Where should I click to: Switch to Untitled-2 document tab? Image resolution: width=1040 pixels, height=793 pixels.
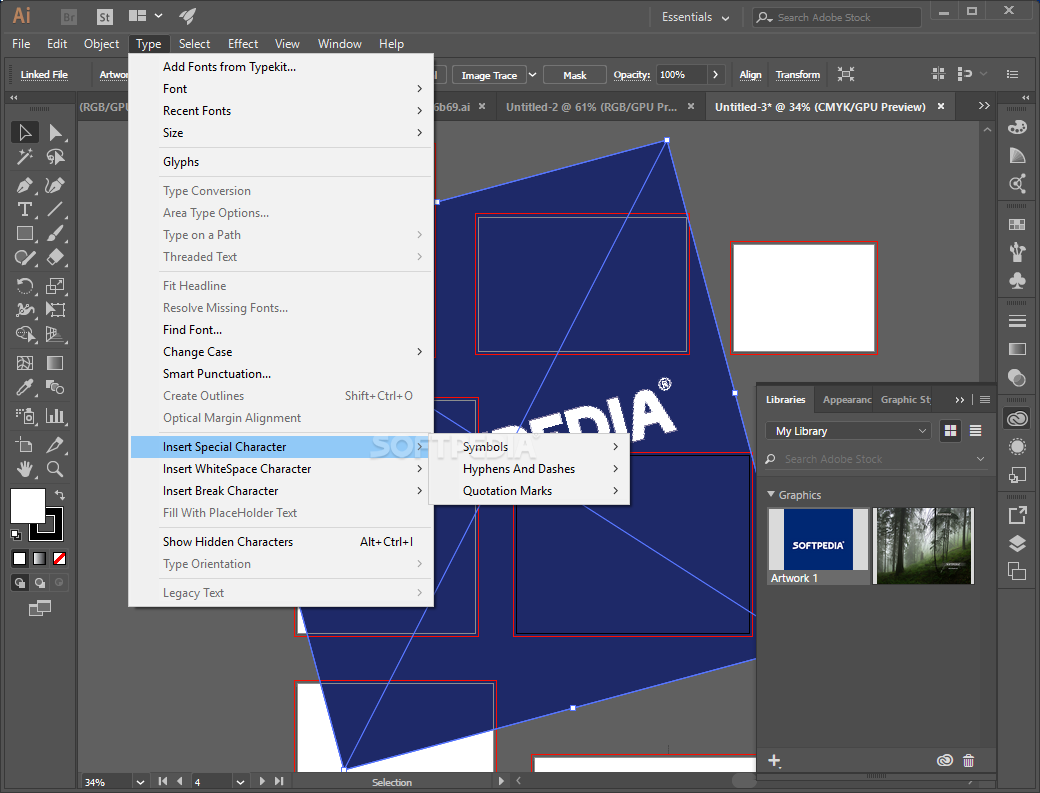pyautogui.click(x=591, y=107)
